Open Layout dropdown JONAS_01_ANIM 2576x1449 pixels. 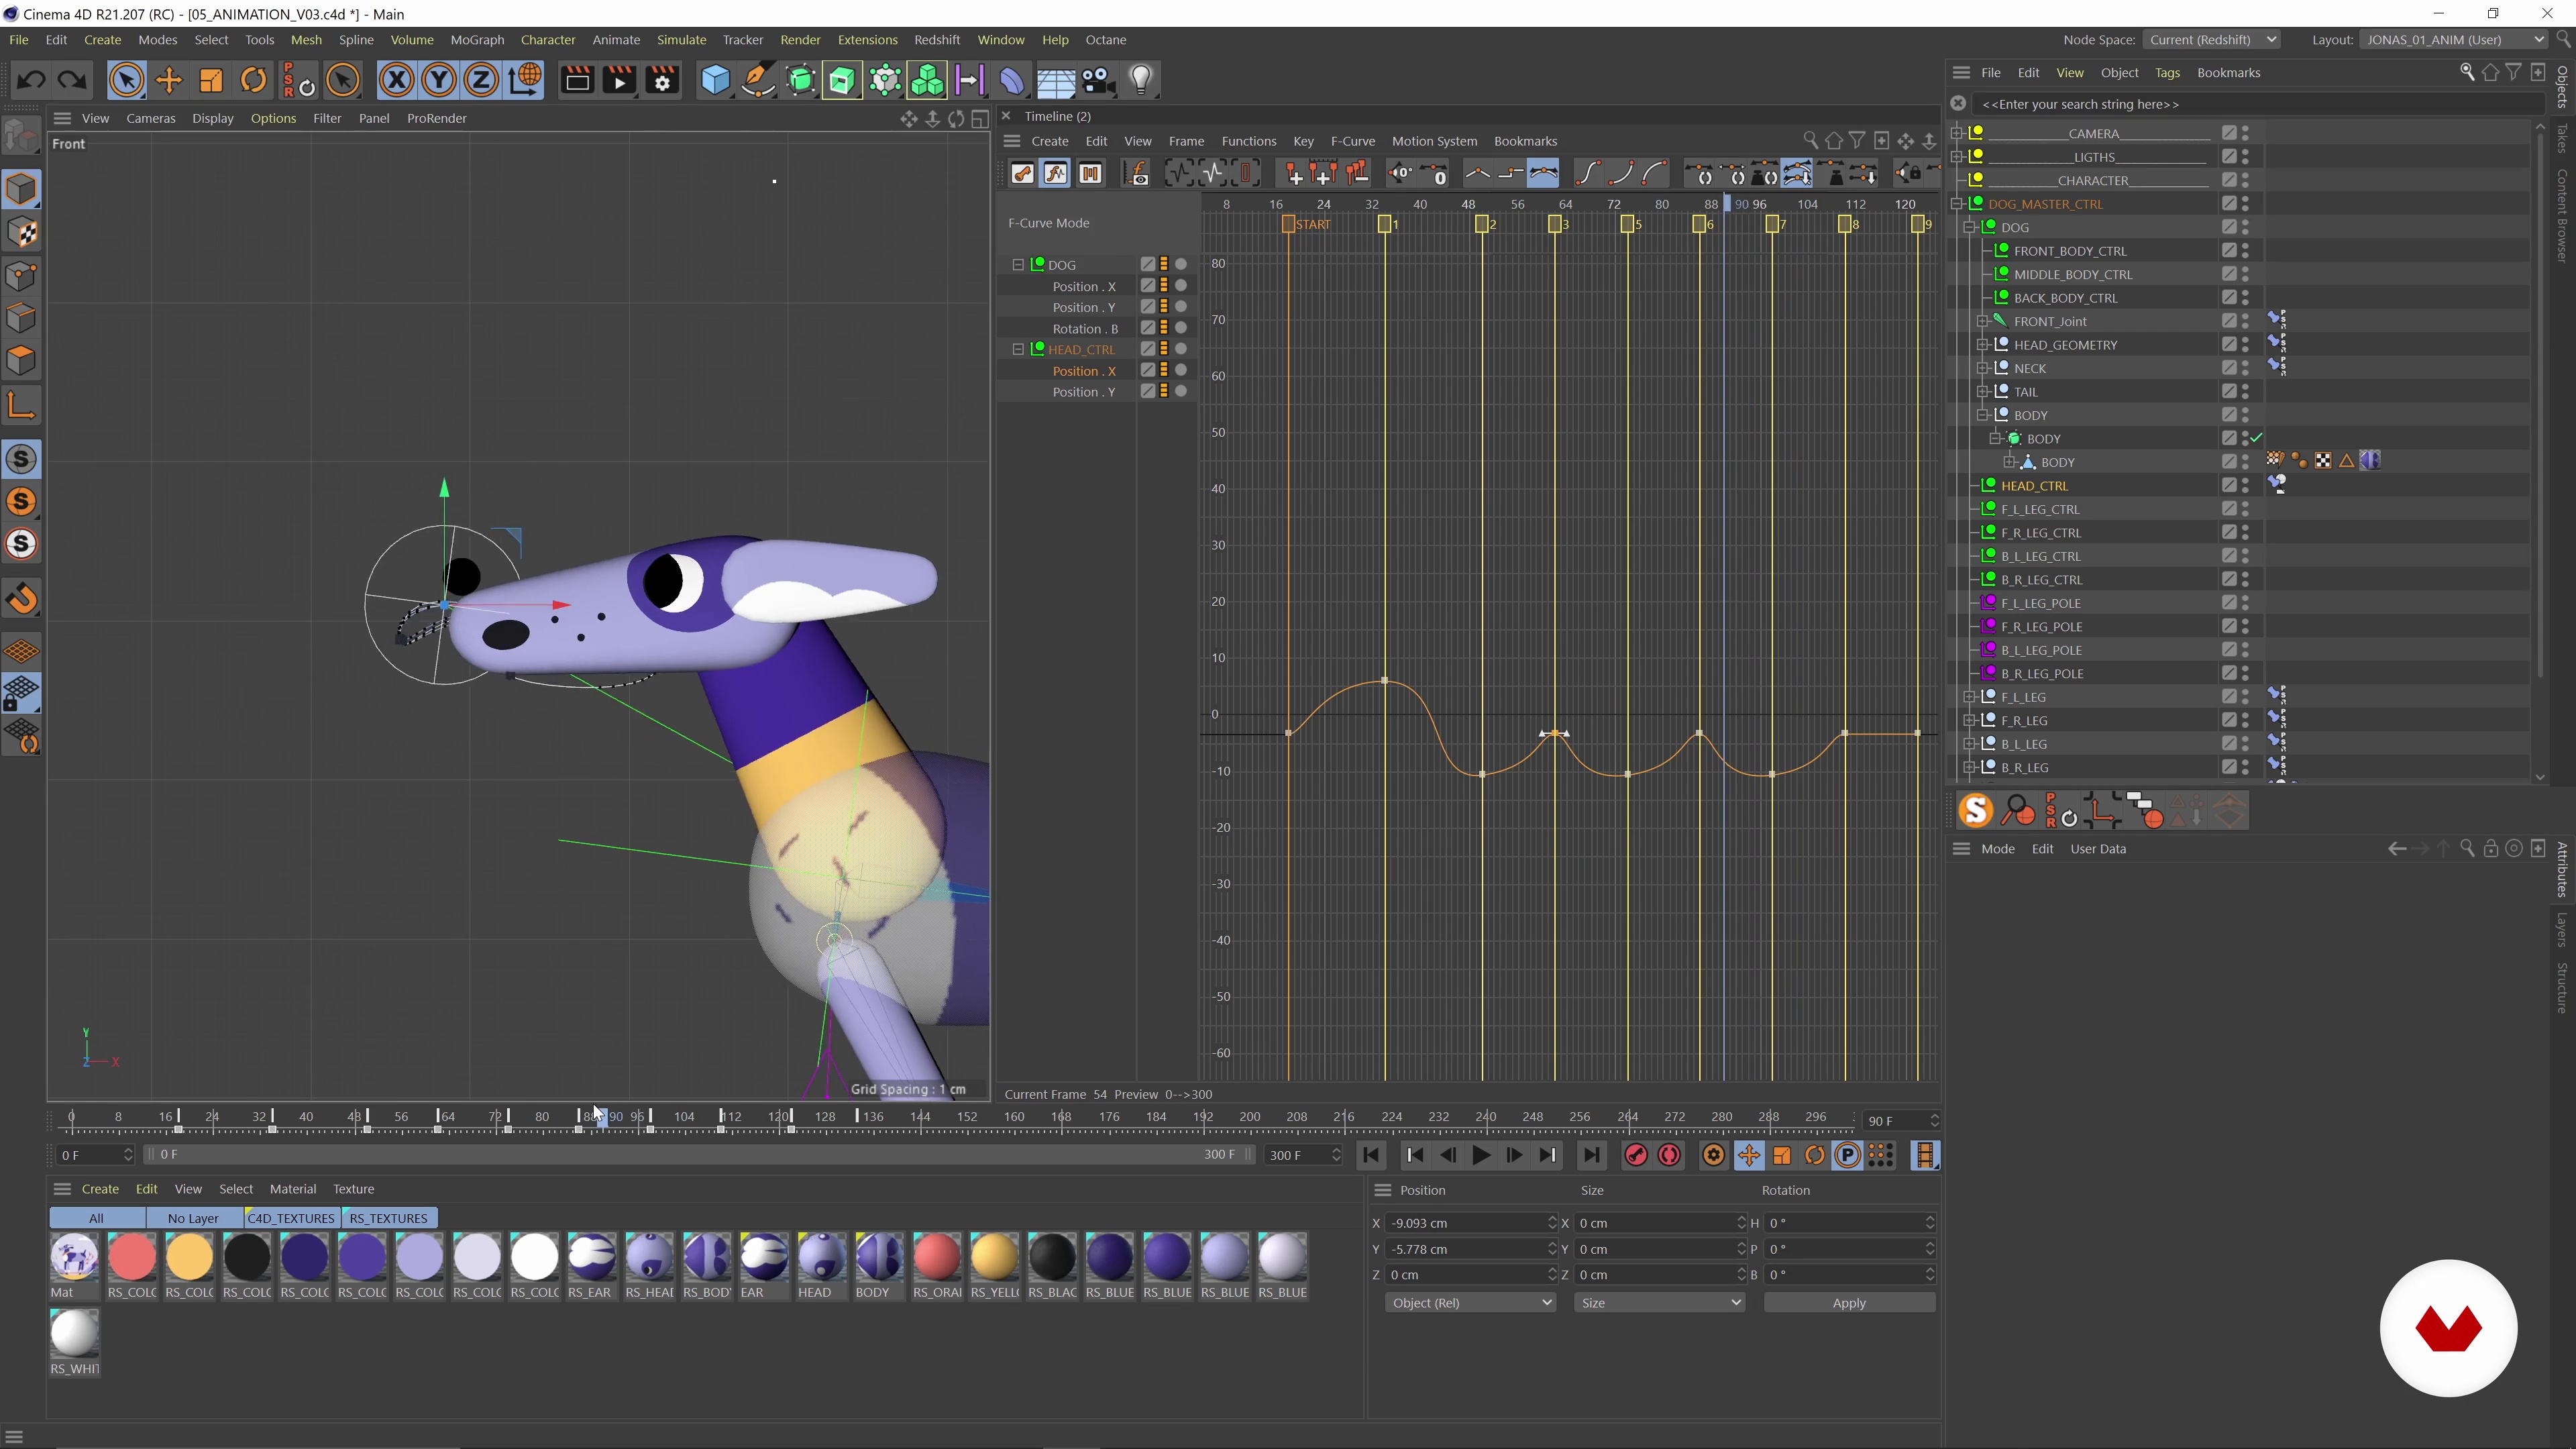pyautogui.click(x=2453, y=40)
